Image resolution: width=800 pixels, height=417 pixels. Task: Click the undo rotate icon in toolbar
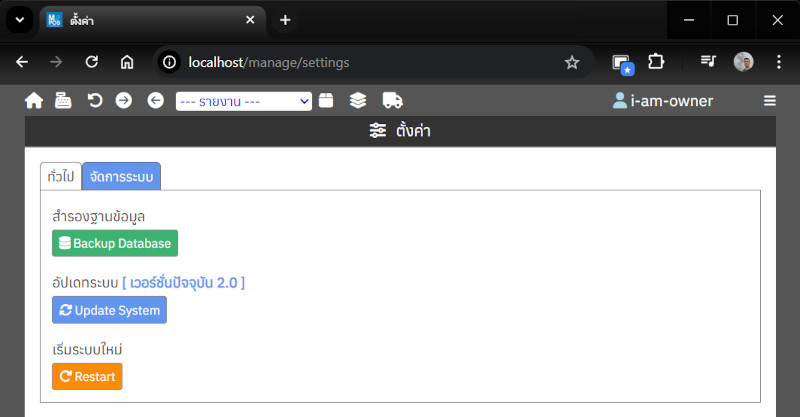(x=95, y=100)
